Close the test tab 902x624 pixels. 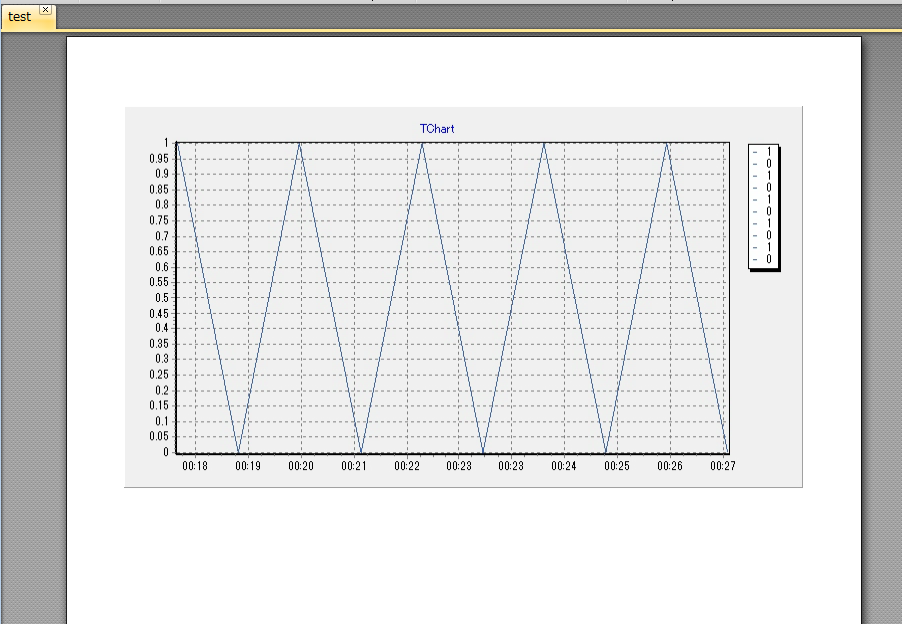44,9
